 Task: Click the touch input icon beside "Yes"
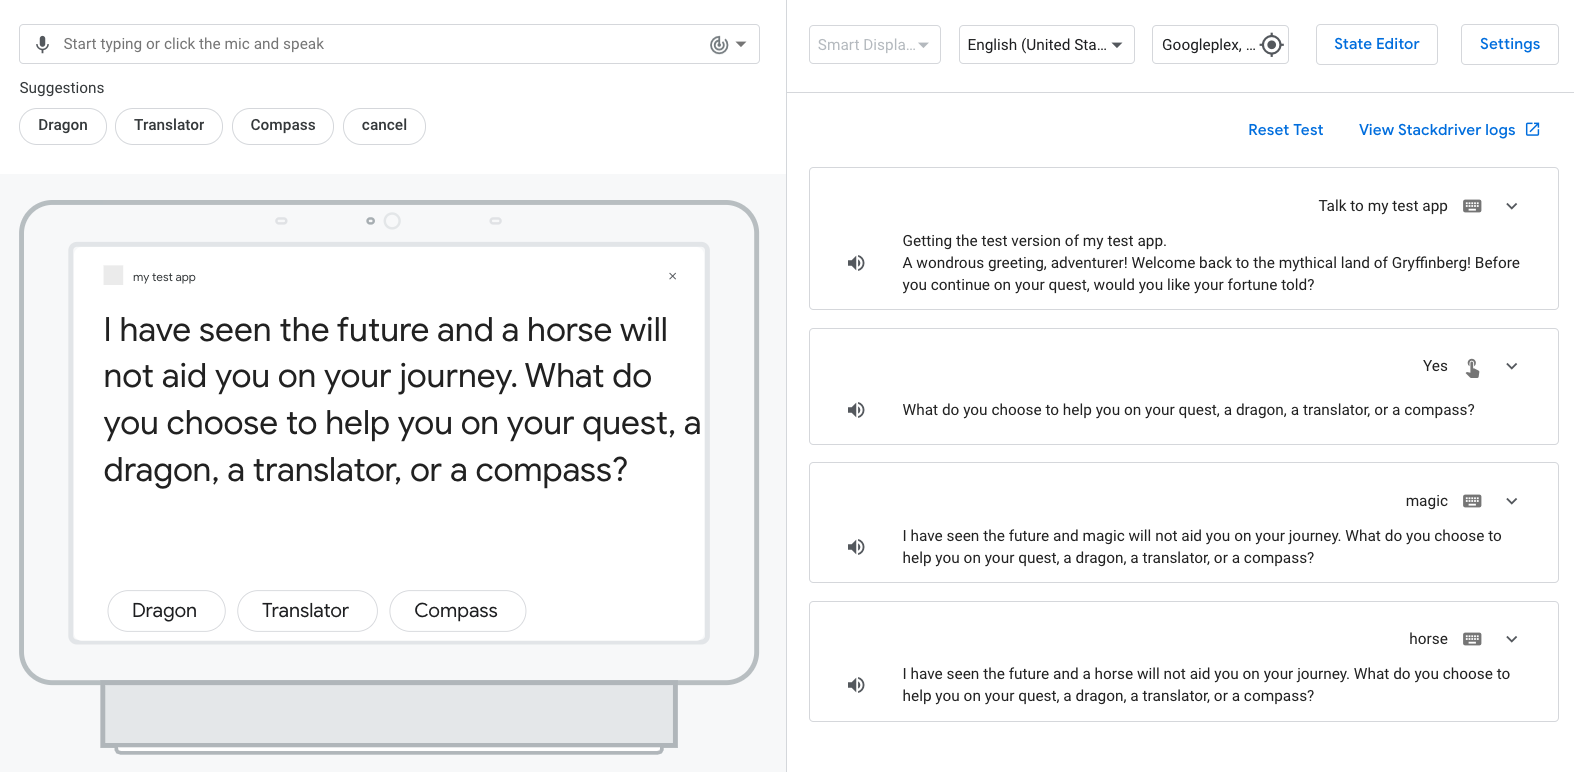coord(1472,367)
